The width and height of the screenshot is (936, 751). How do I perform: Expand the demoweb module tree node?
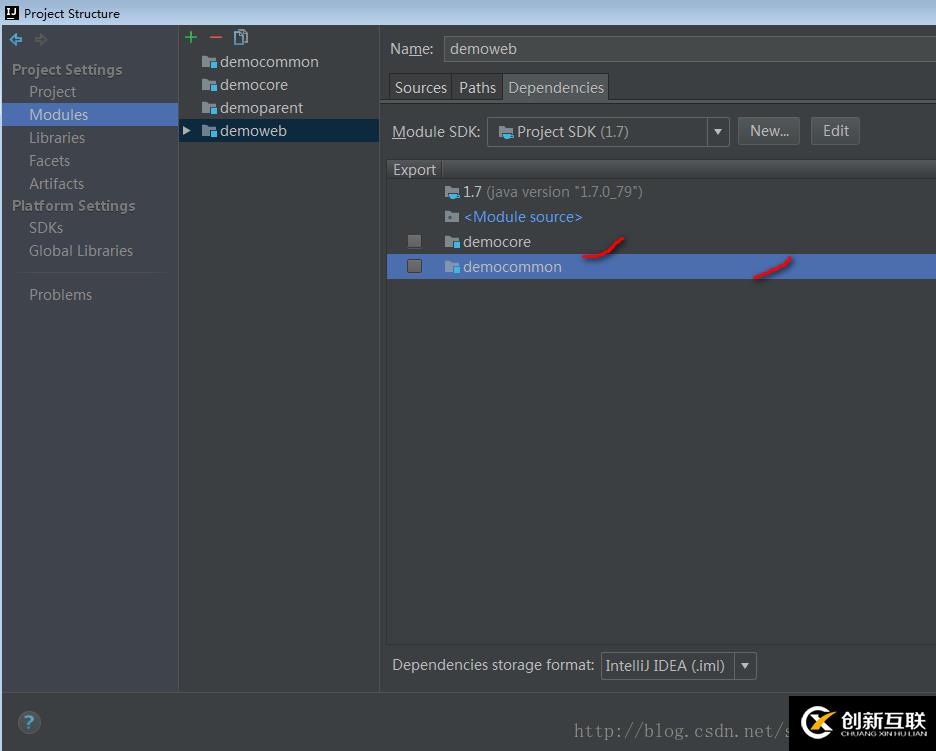[187, 130]
